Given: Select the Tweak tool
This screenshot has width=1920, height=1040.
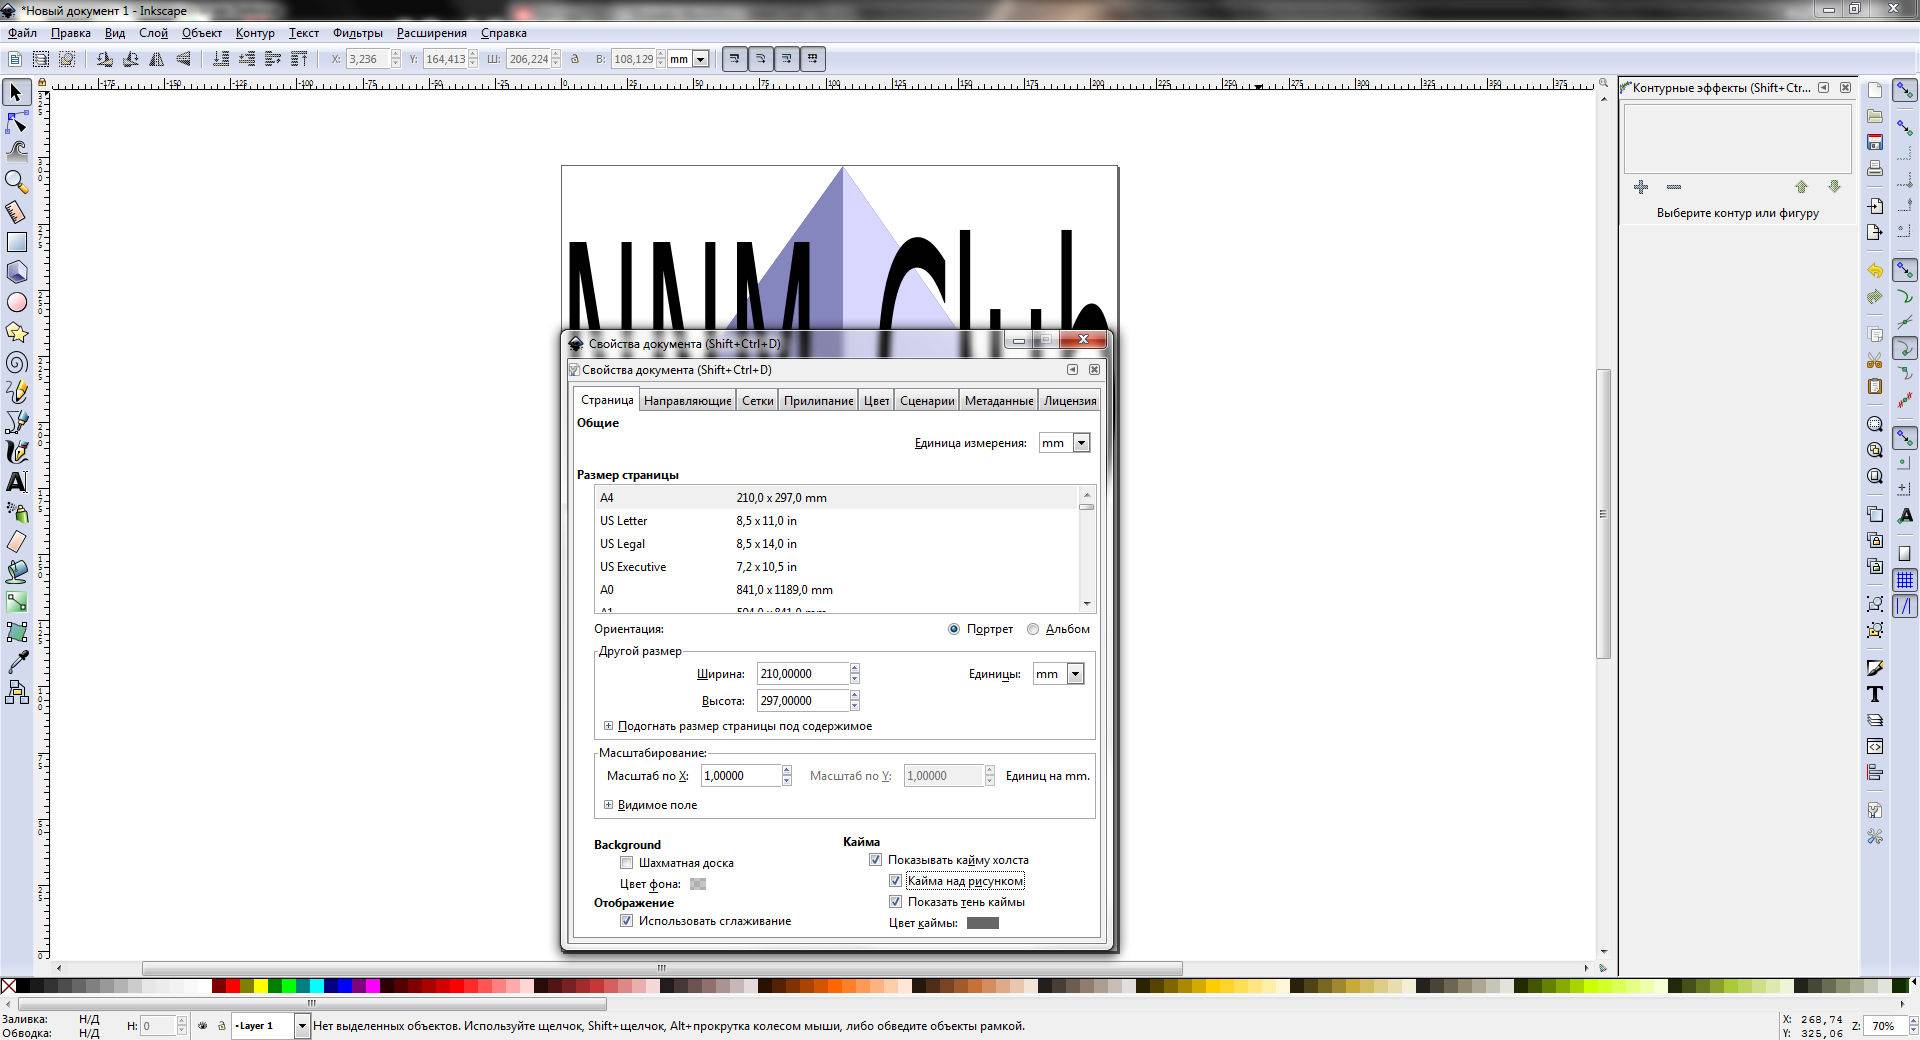Looking at the screenshot, I should (16, 152).
